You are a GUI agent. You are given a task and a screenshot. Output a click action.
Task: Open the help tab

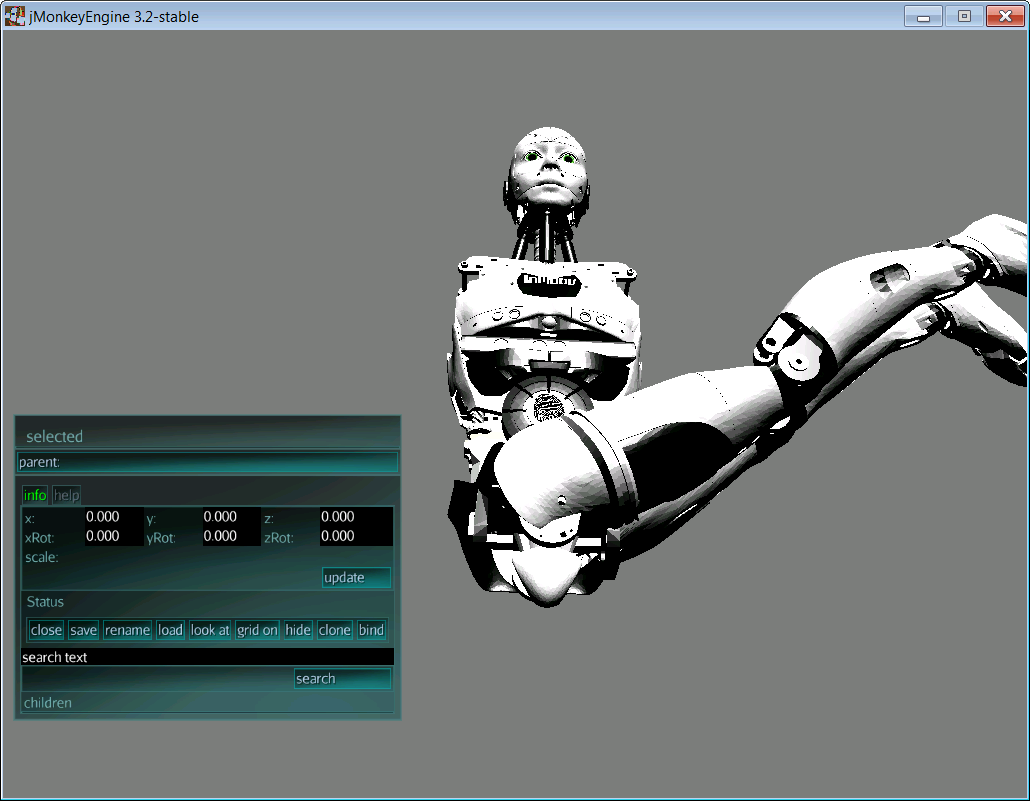click(x=66, y=495)
